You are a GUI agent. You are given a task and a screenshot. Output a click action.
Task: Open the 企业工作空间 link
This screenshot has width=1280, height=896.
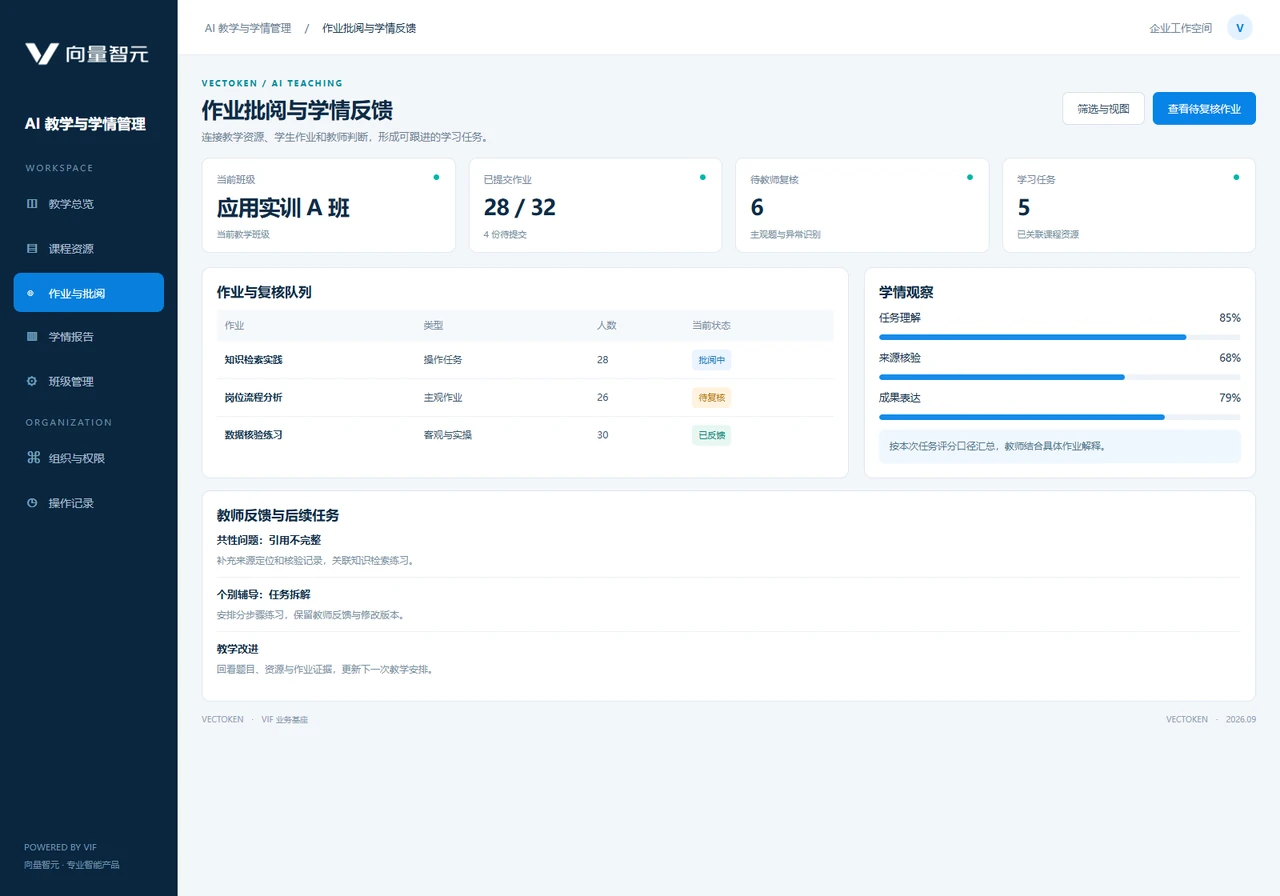pyautogui.click(x=1181, y=28)
